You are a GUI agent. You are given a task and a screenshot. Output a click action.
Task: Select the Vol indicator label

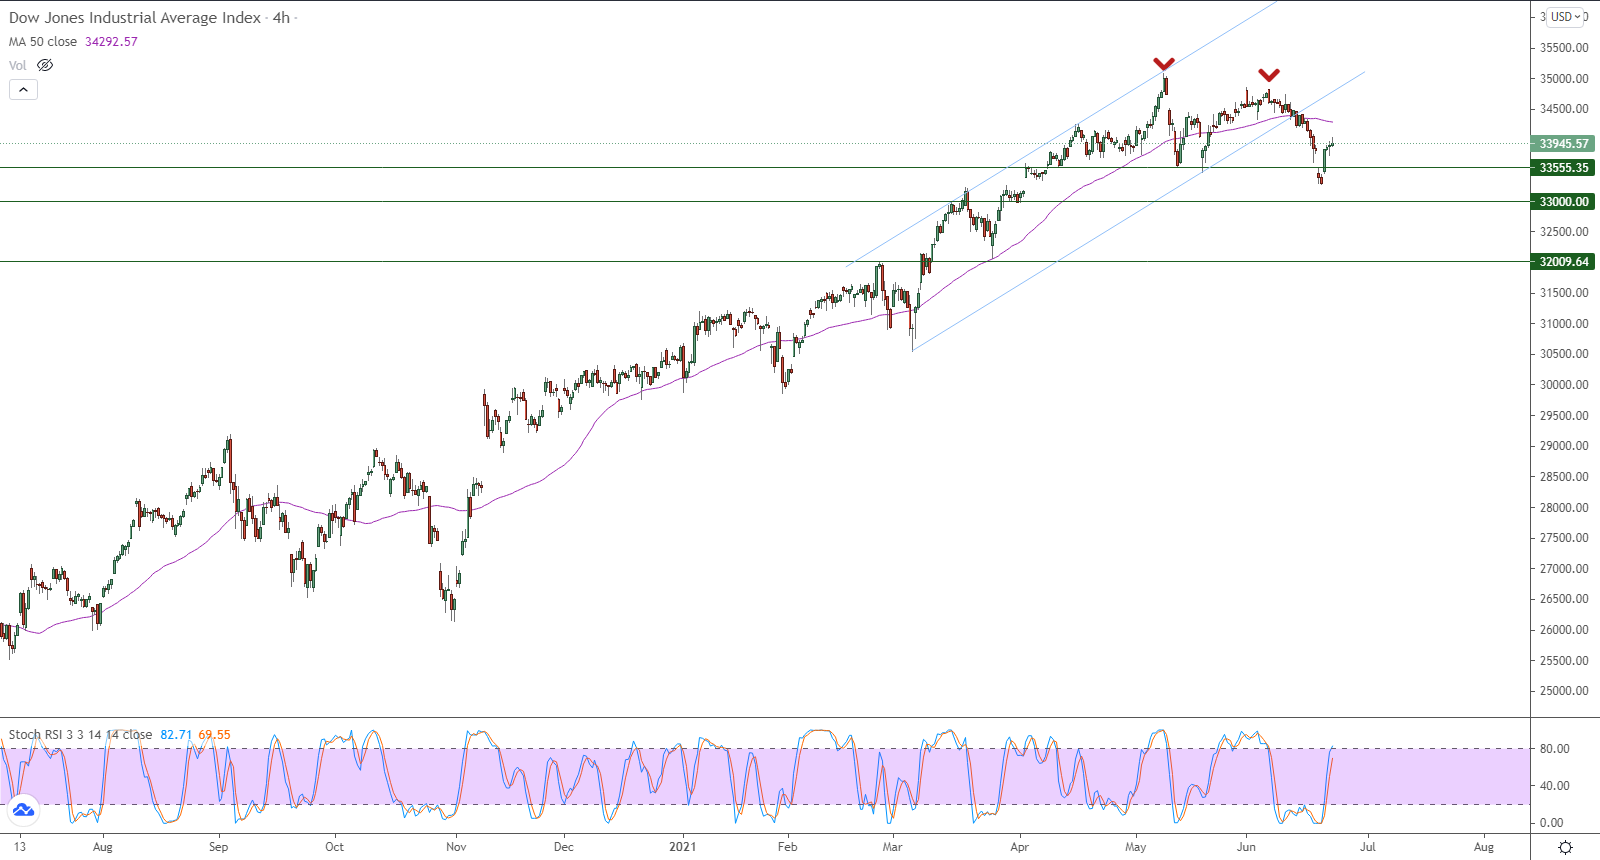pos(18,66)
